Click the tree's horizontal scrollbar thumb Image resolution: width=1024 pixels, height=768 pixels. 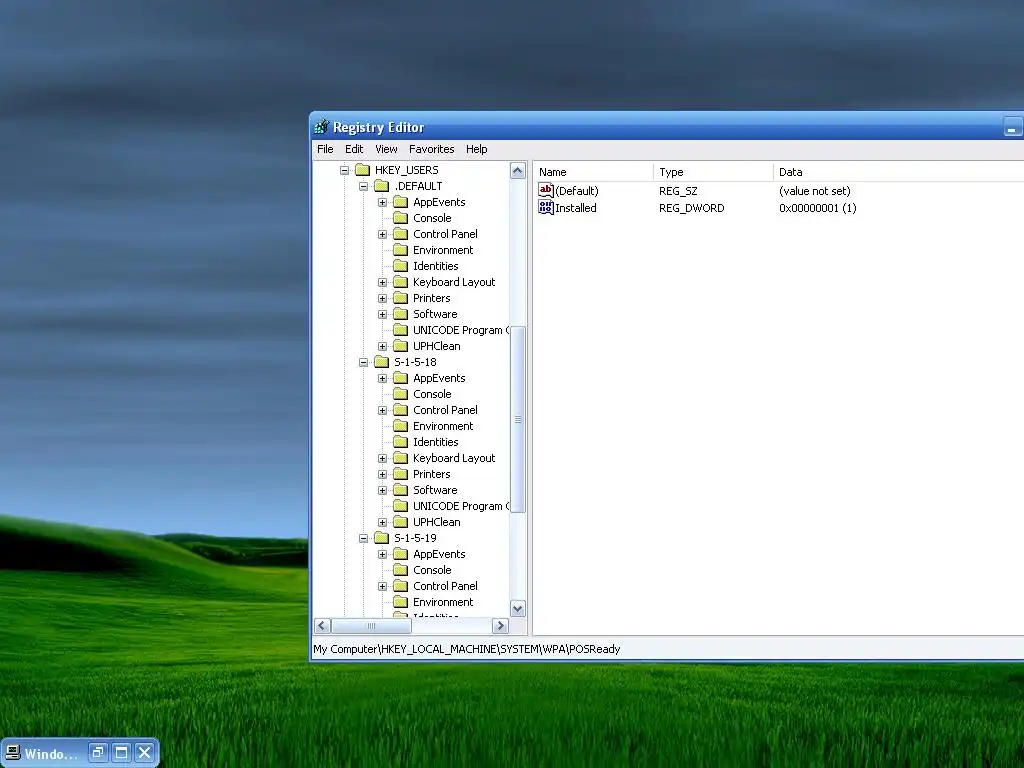[x=371, y=626]
